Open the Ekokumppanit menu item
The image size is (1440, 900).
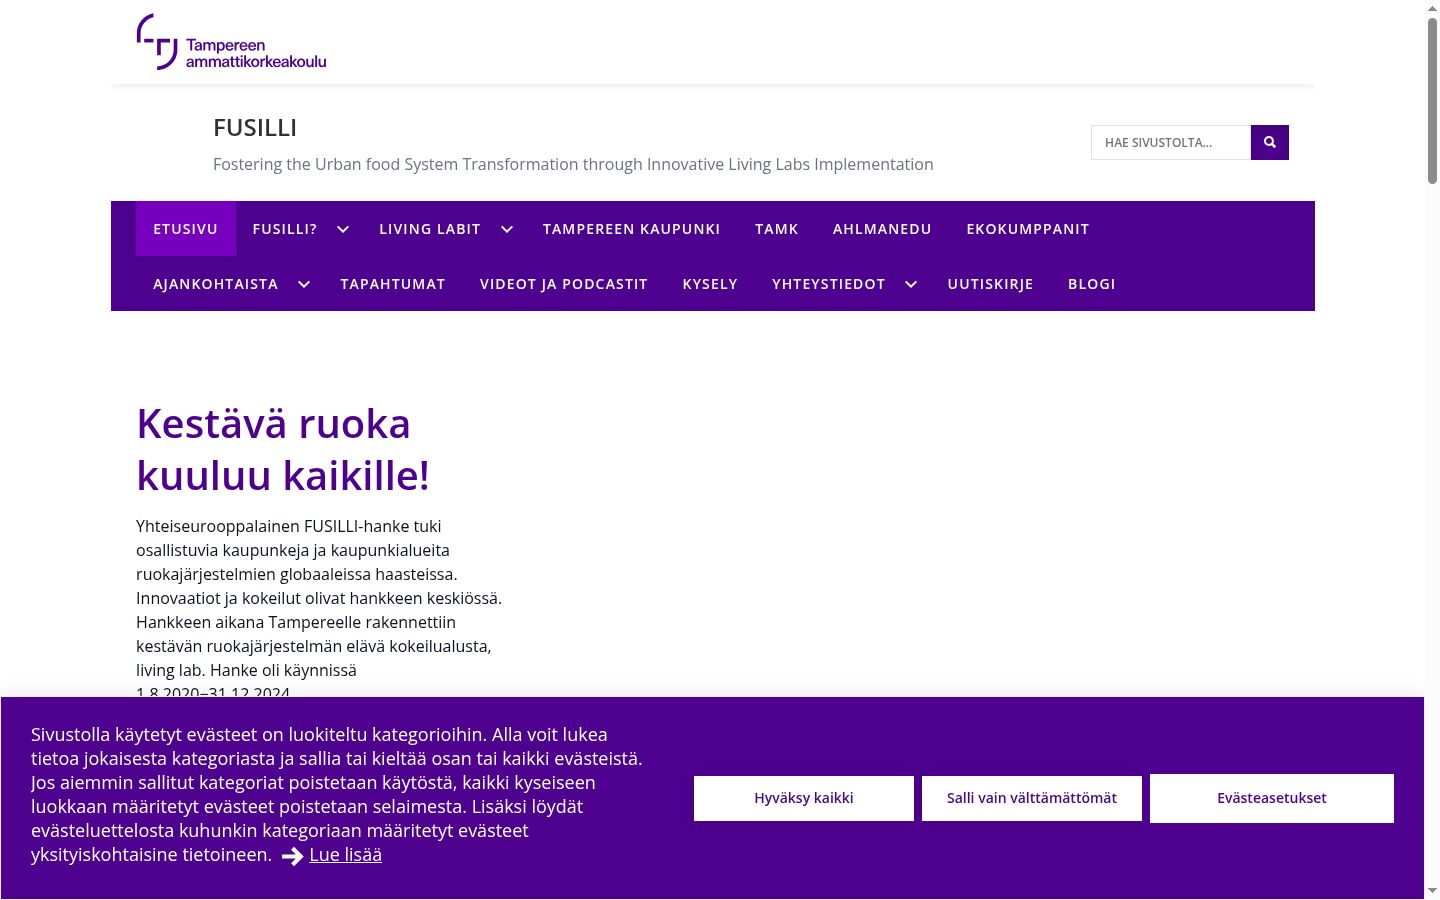(x=1028, y=229)
